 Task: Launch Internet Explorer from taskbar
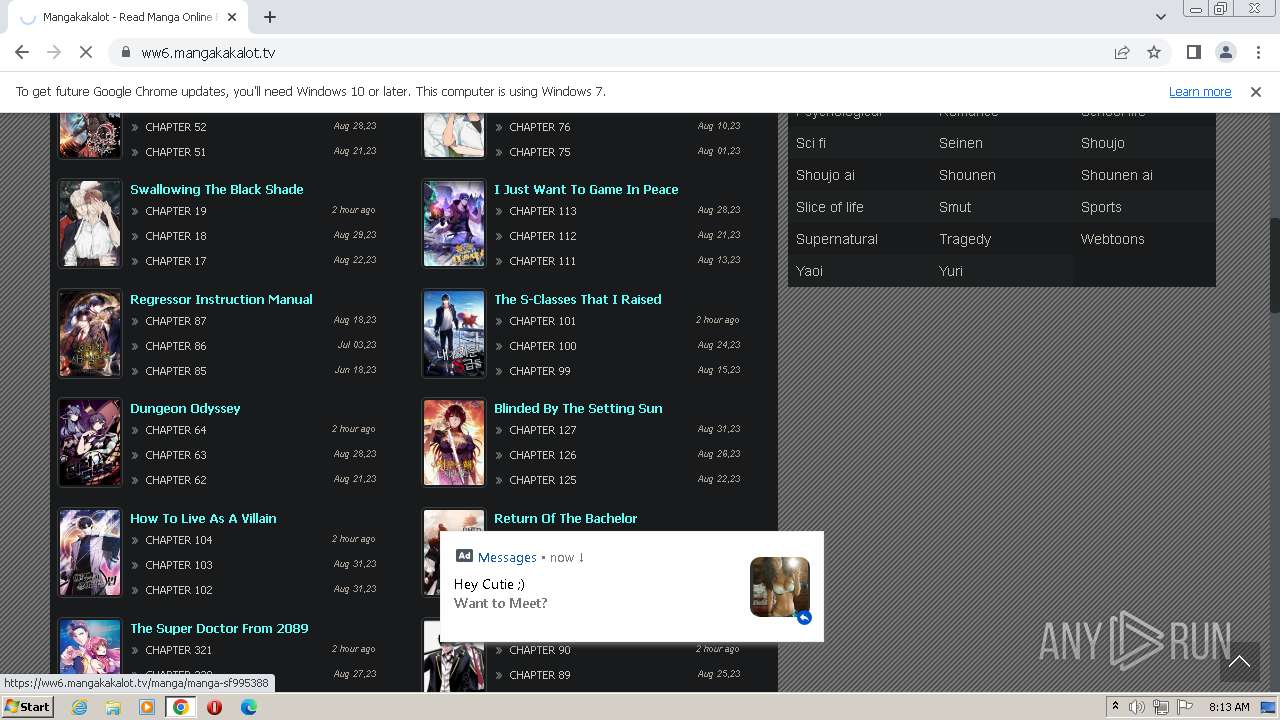click(79, 707)
